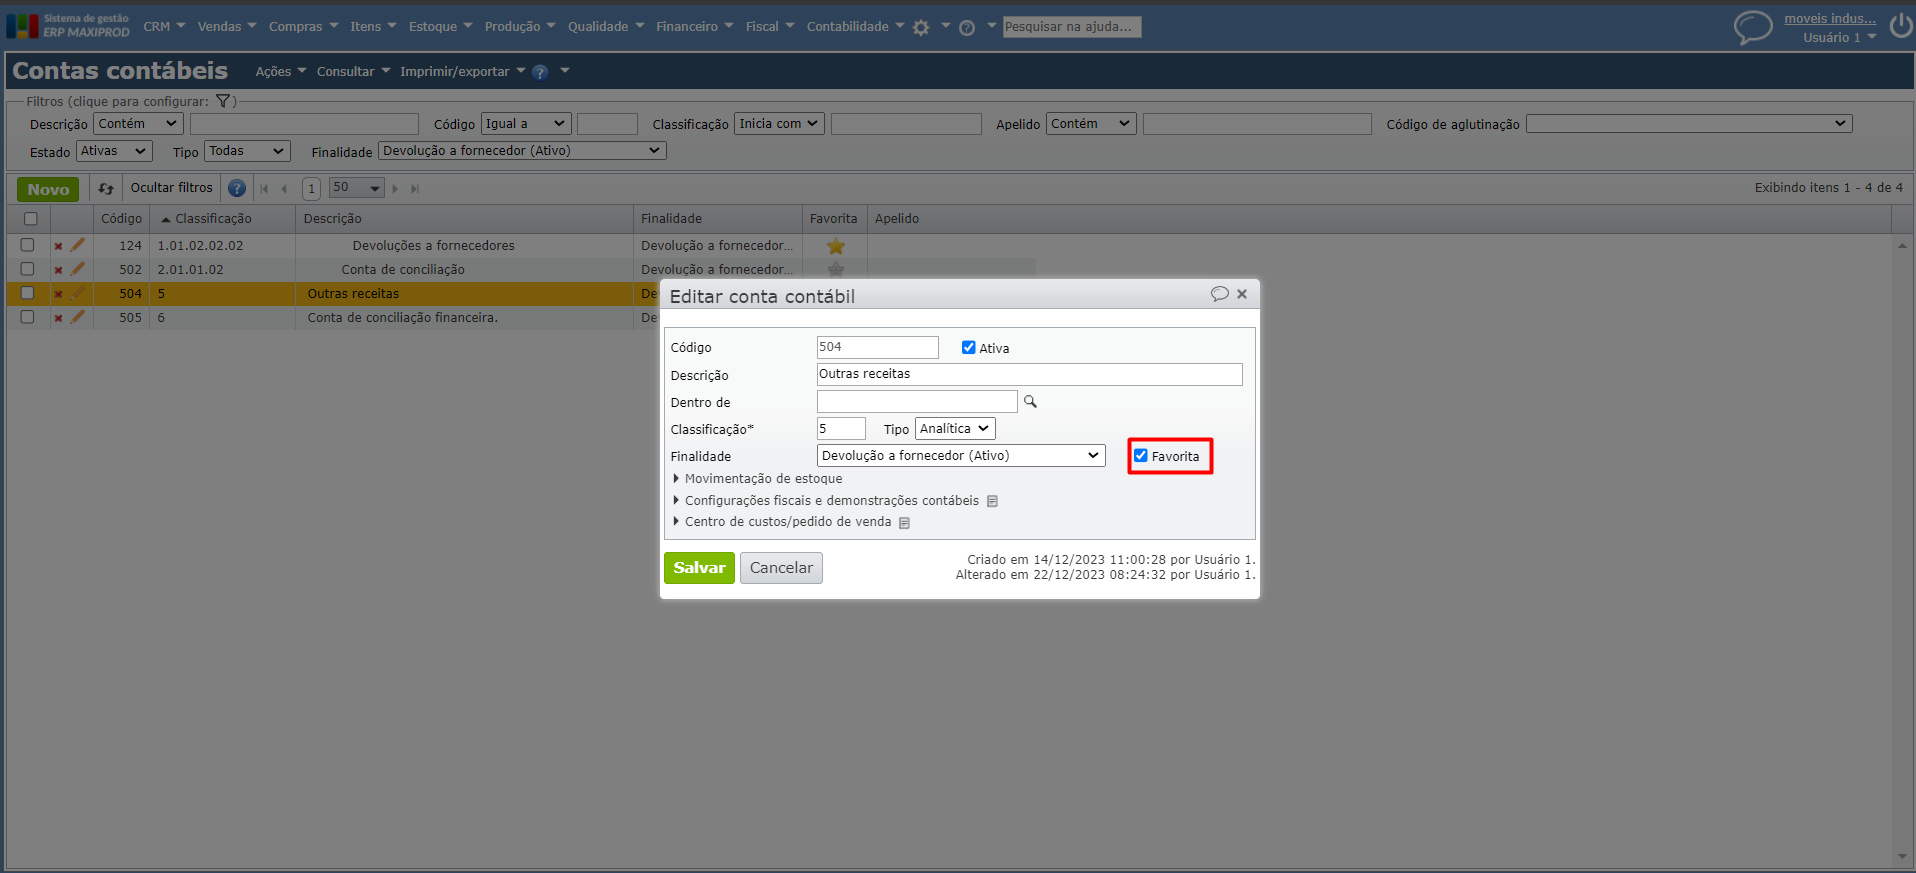
Task: Open the Apelido filter operator dropdown
Action: [1091, 124]
